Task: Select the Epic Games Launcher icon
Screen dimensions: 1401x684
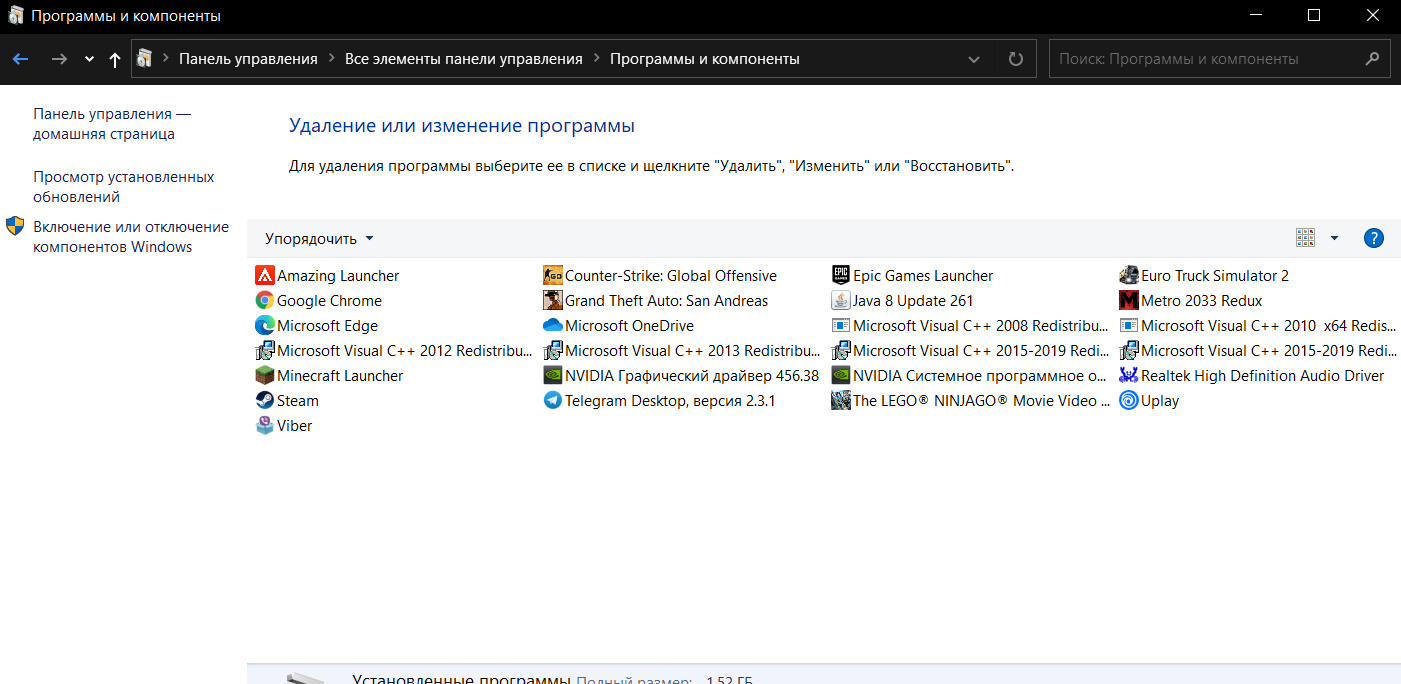Action: pyautogui.click(x=841, y=276)
